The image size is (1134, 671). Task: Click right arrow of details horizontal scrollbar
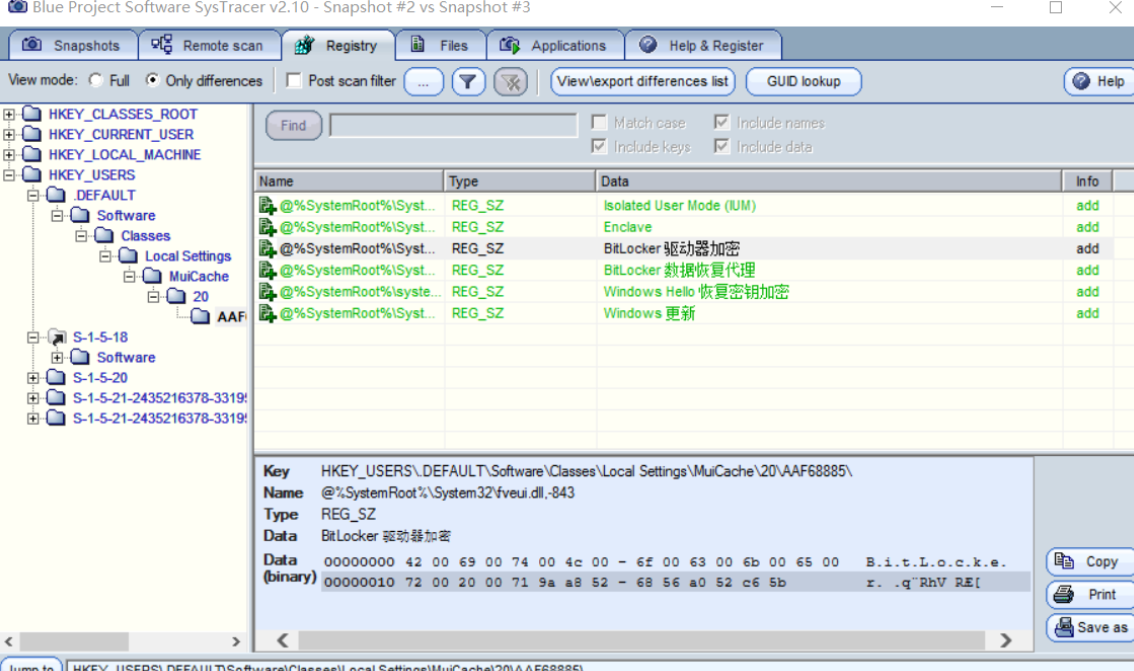pos(1005,640)
